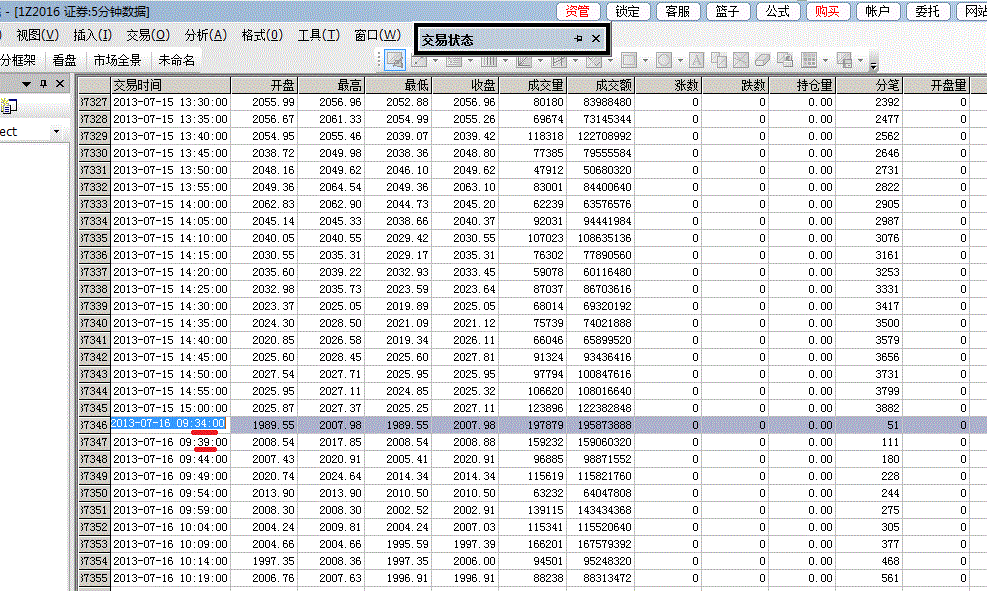Viewport: 987px width, 591px height.
Task: Open the 分析(A) menu
Action: pos(205,35)
